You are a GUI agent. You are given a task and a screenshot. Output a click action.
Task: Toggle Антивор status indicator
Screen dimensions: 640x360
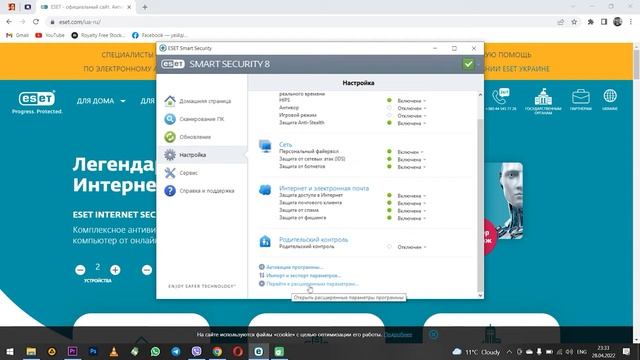coord(389,108)
